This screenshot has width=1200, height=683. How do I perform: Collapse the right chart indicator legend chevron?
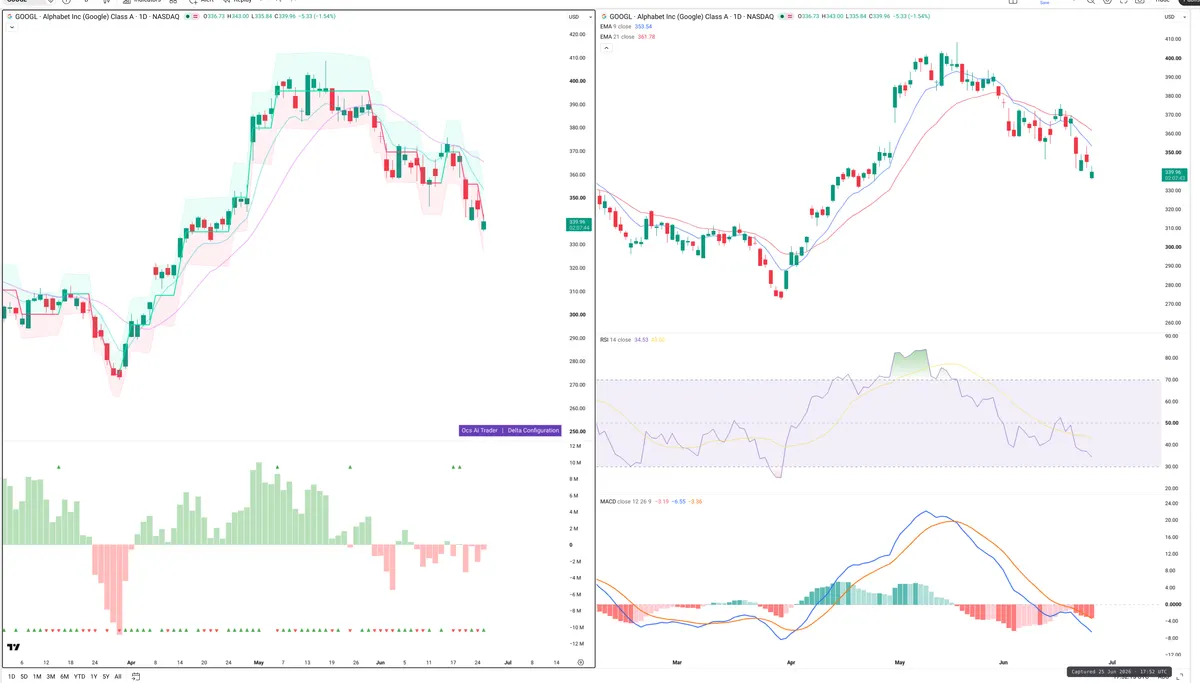(606, 47)
